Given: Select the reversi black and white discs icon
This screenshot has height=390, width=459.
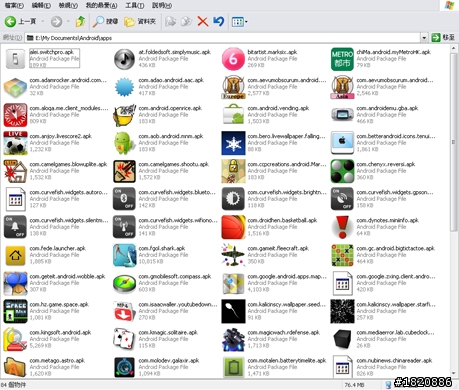Looking at the screenshot, I should (x=342, y=171).
